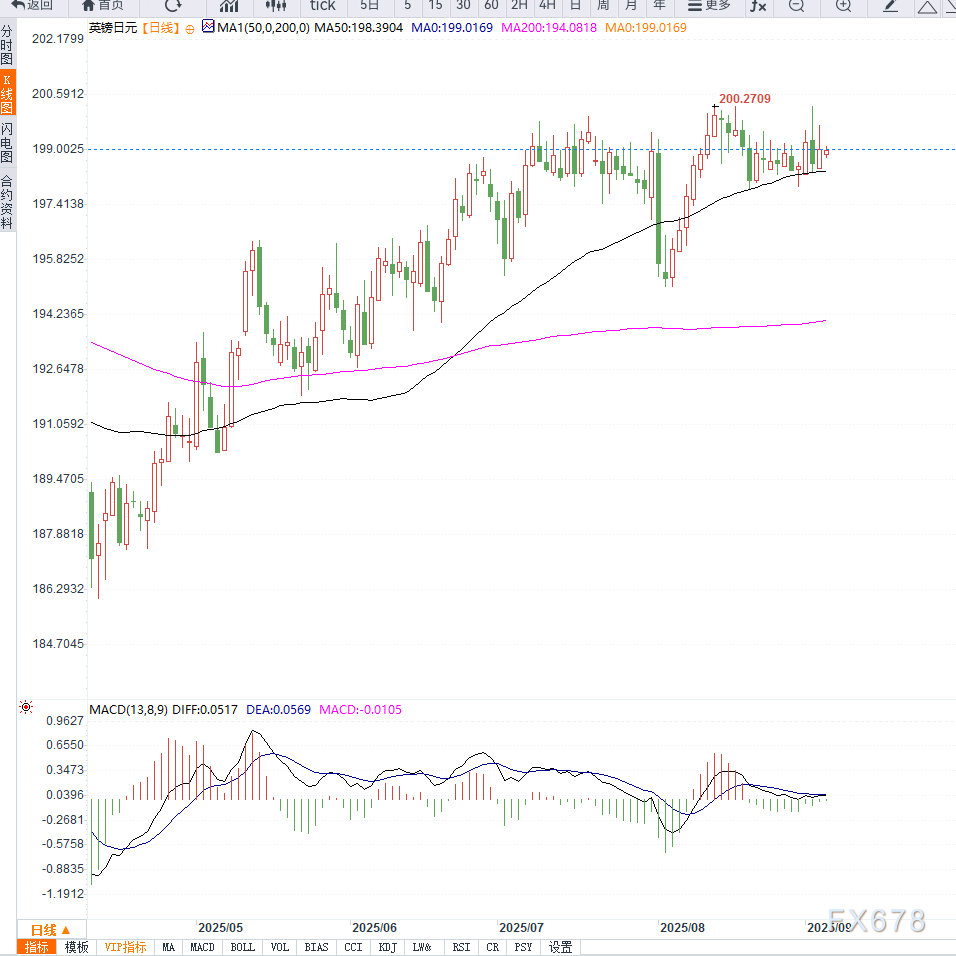Click the zoom in magnifier icon
Image resolution: width=956 pixels, height=956 pixels.
pyautogui.click(x=843, y=6)
